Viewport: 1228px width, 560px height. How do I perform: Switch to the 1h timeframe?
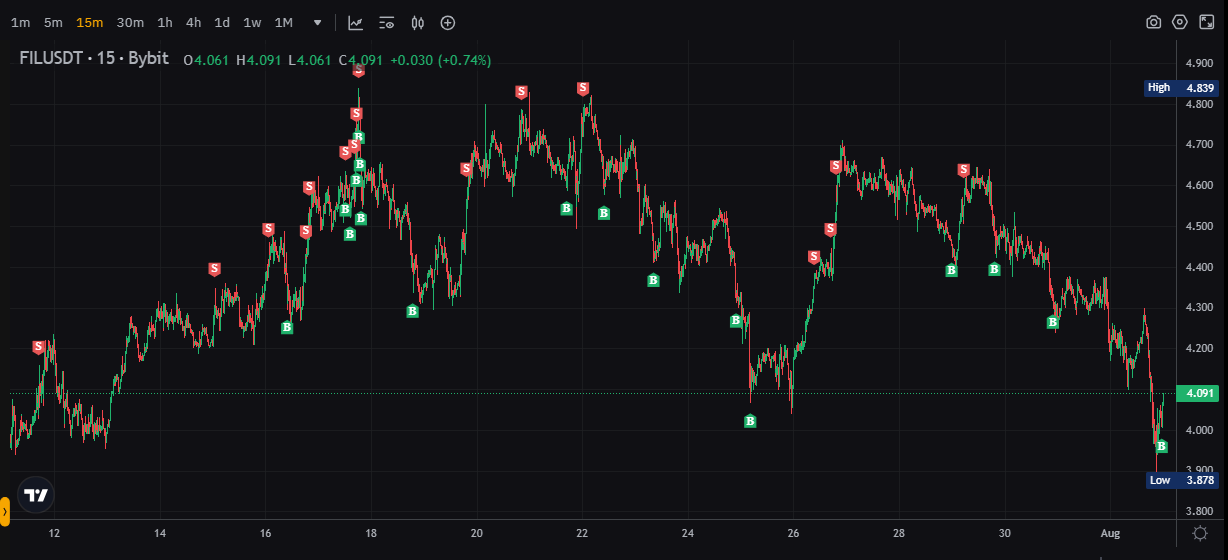point(165,22)
